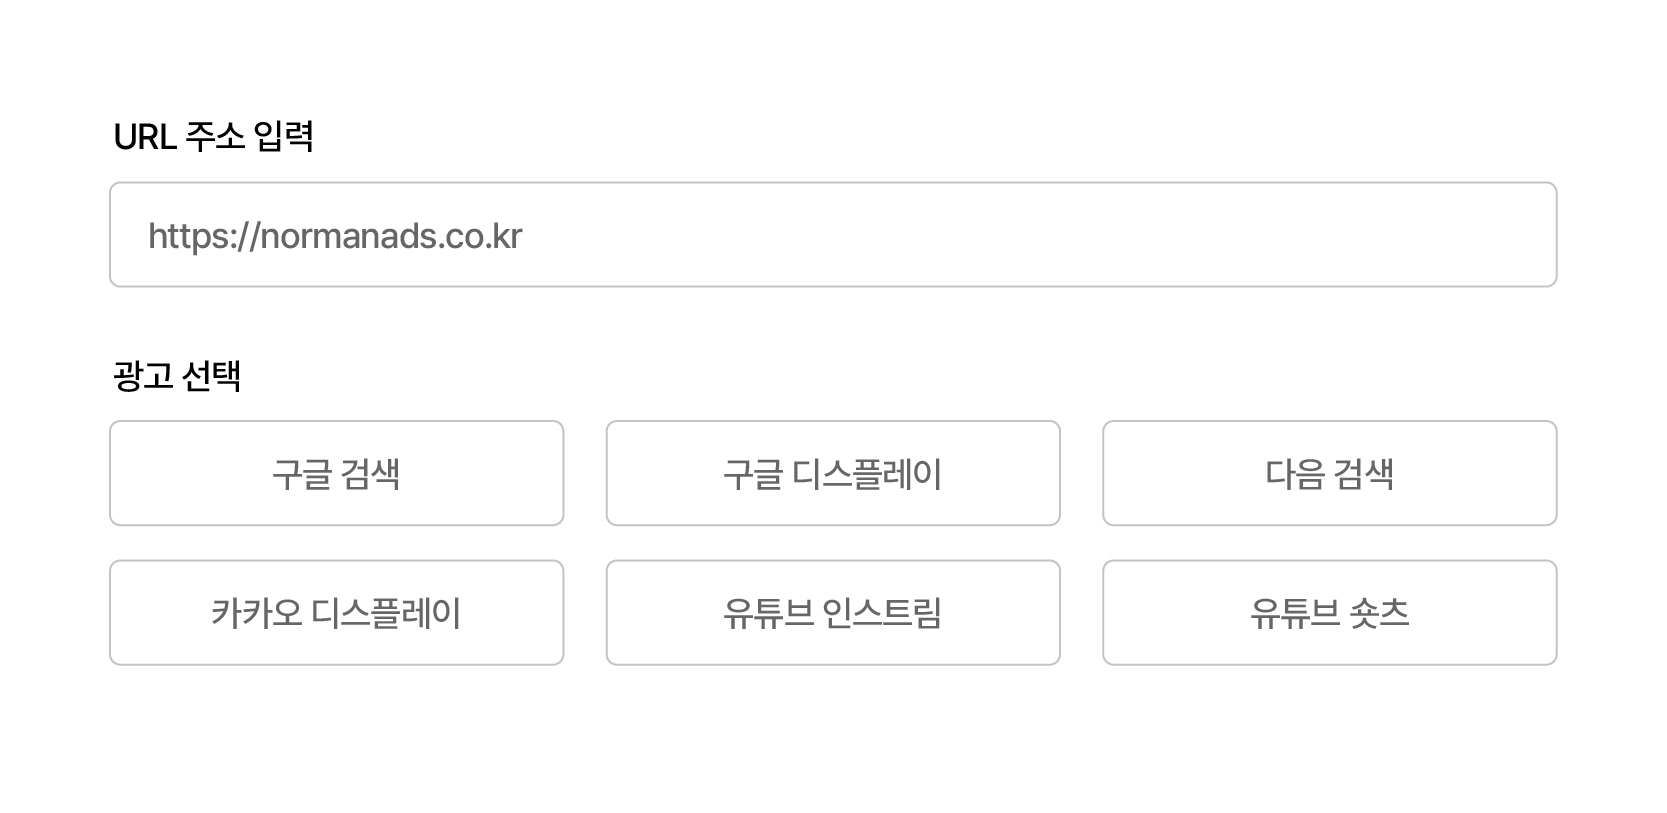Choose the 유튜브 숏츠 ad button

click(1329, 612)
